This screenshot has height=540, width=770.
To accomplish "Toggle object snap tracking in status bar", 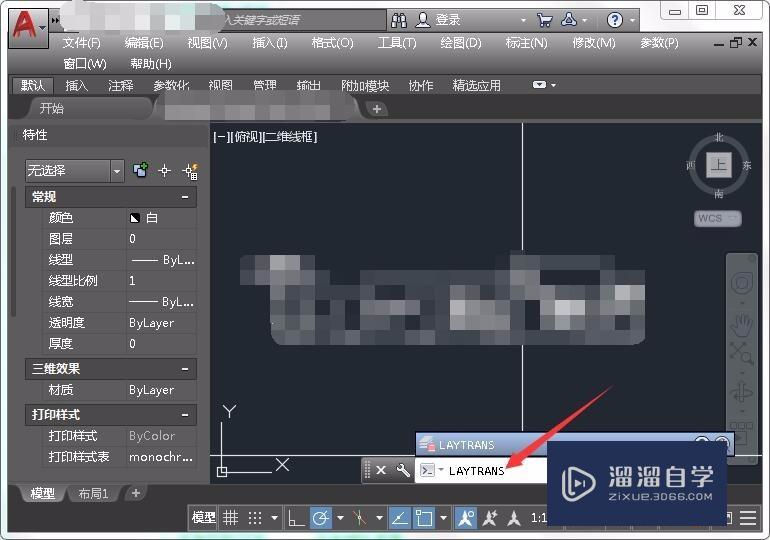I will tap(400, 518).
